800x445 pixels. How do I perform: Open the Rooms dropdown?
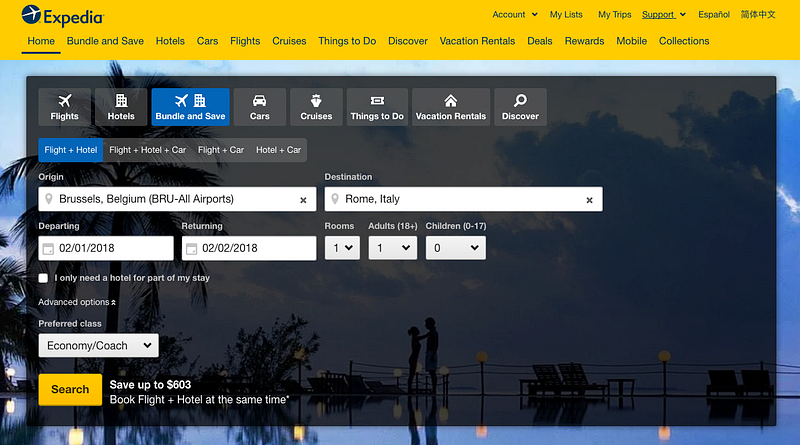tap(342, 248)
